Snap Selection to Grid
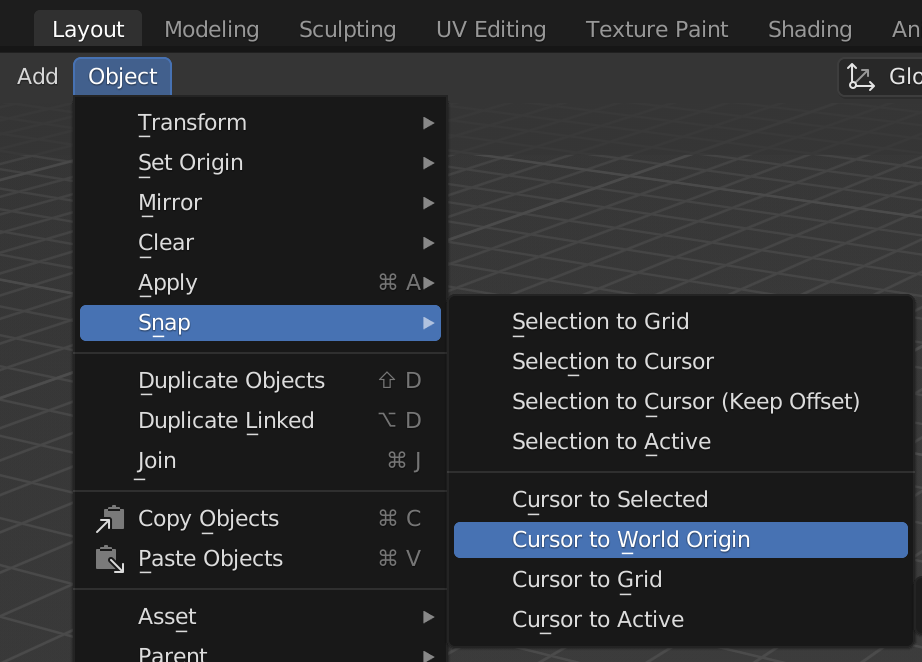922x662 pixels. (x=680, y=322)
